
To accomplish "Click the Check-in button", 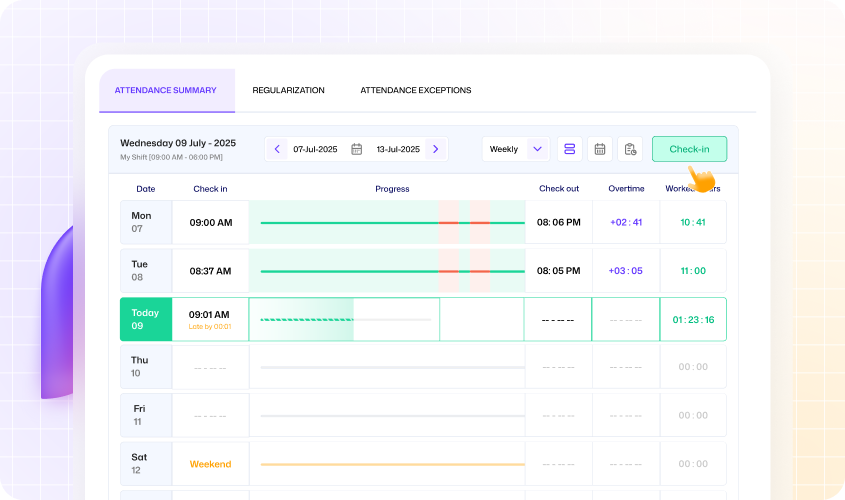I will [x=689, y=149].
